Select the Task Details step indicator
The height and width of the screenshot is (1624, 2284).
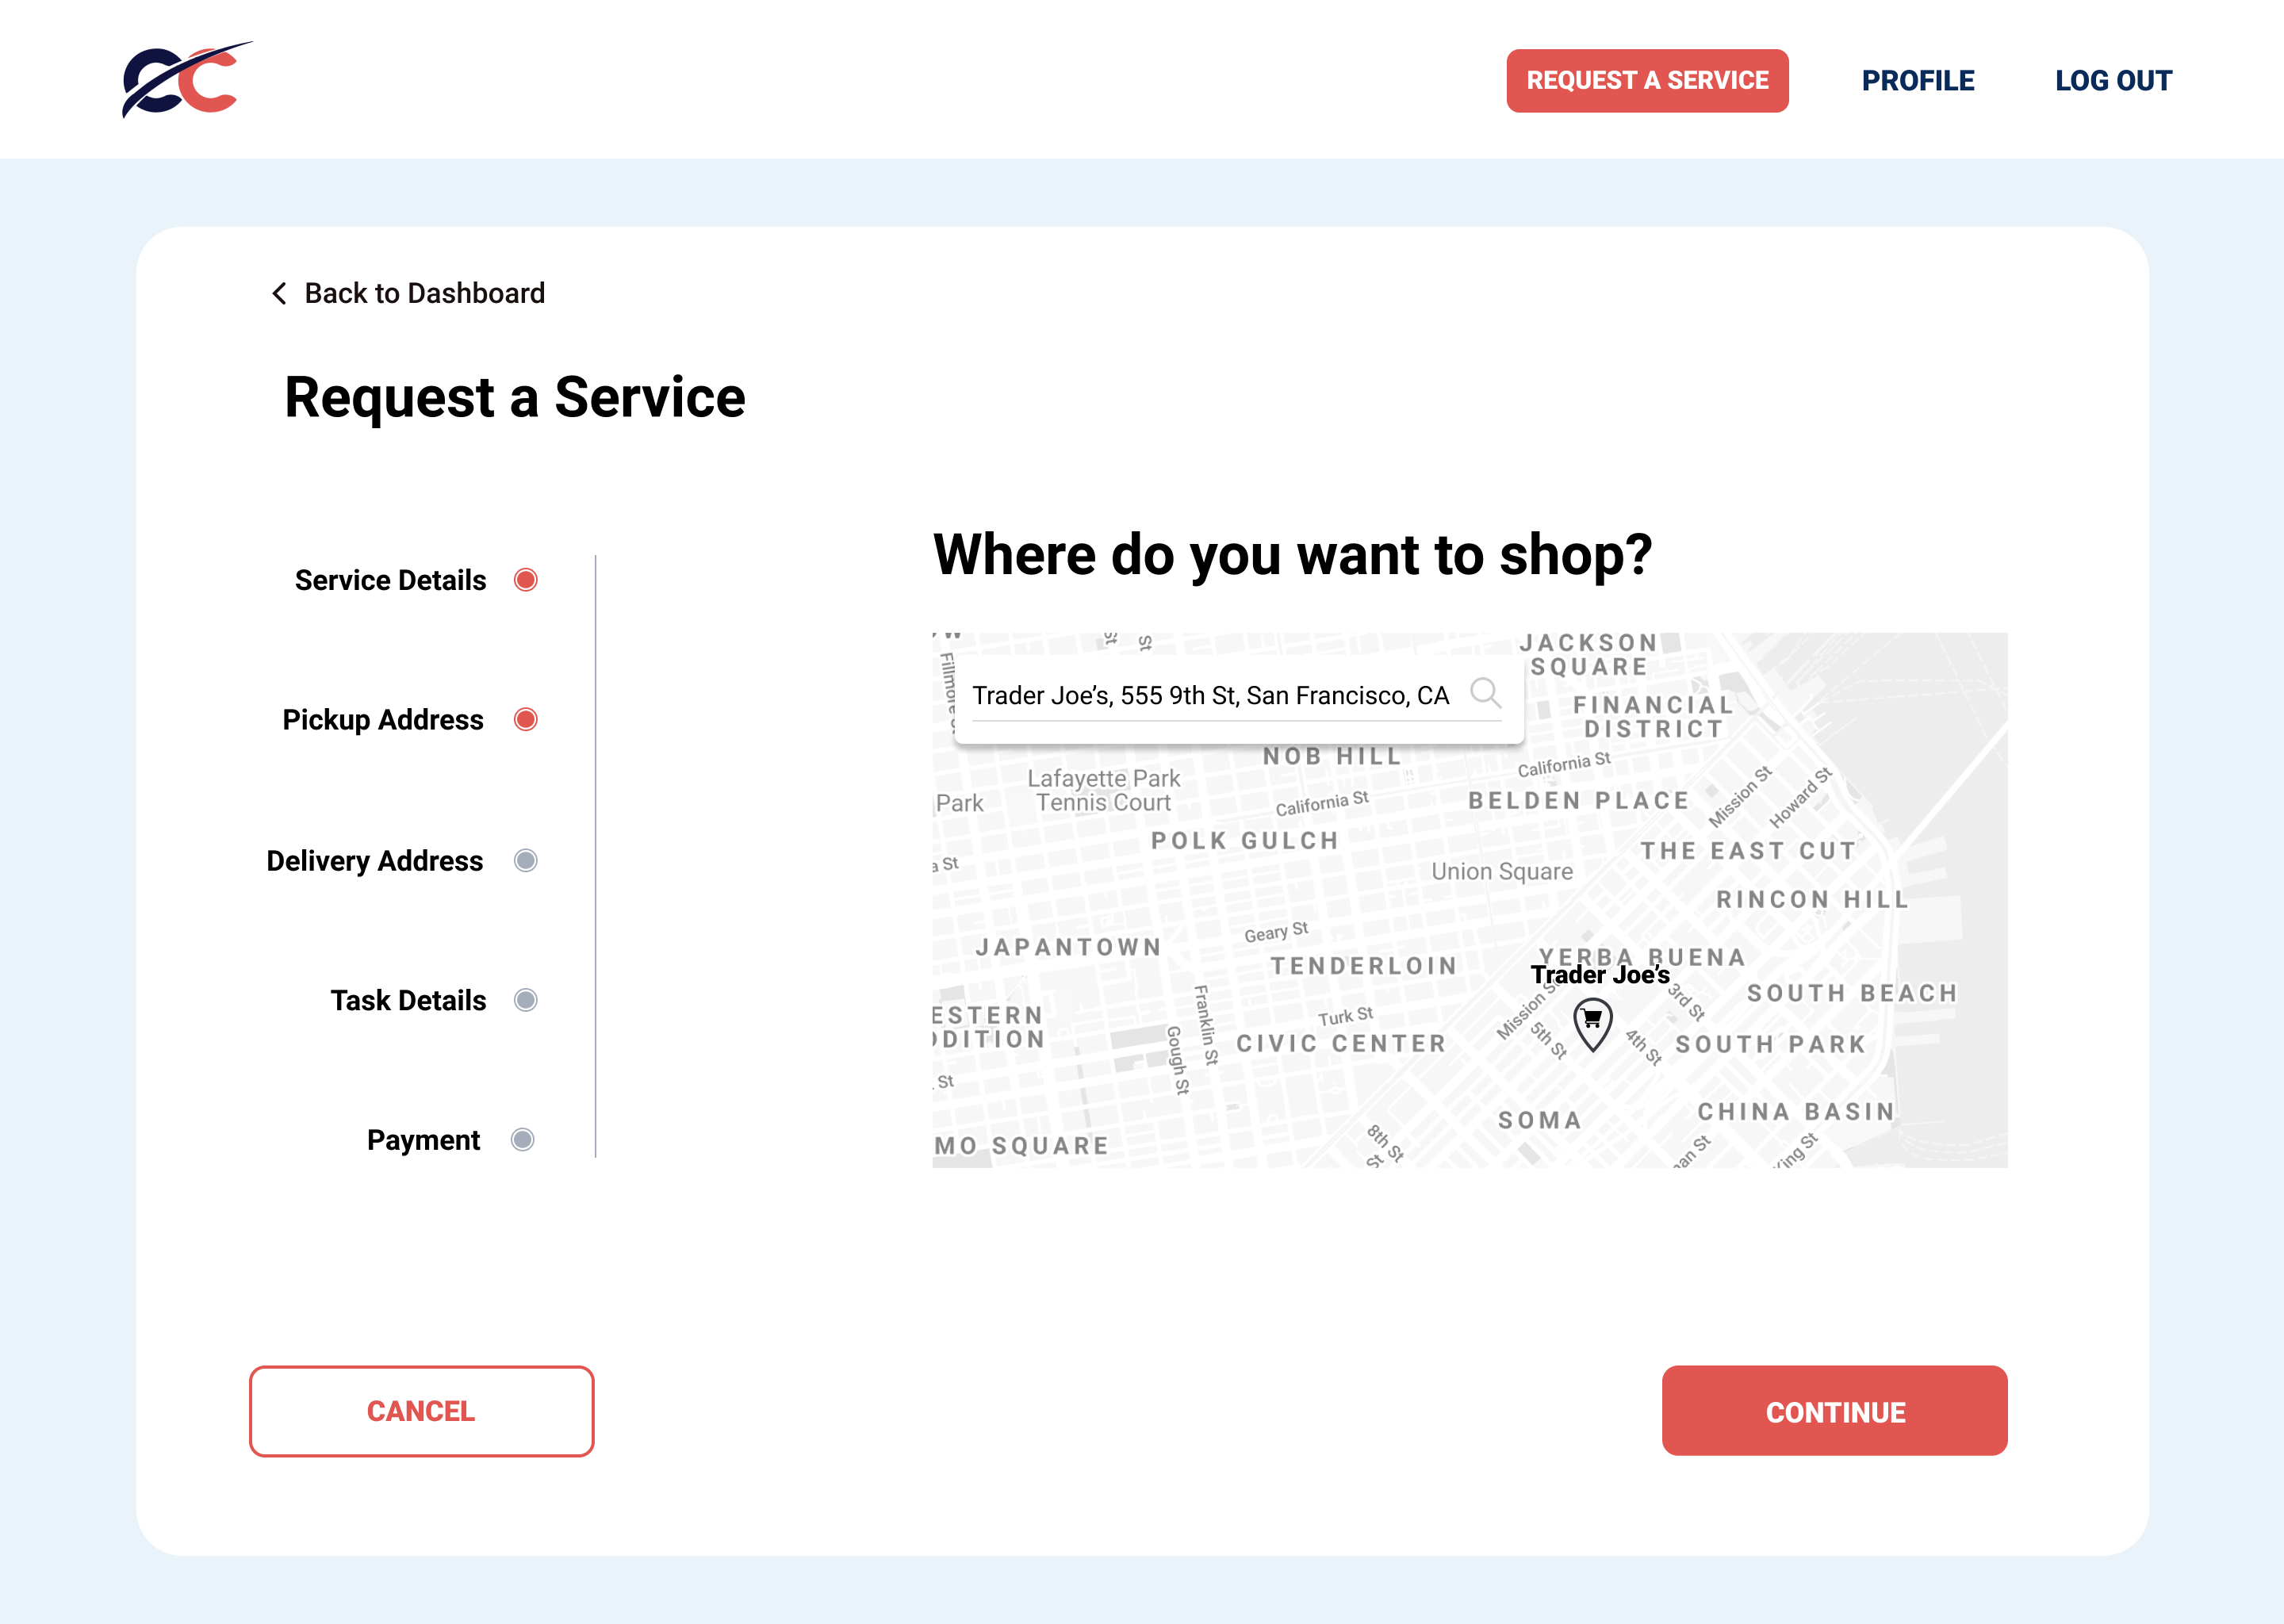[526, 1001]
